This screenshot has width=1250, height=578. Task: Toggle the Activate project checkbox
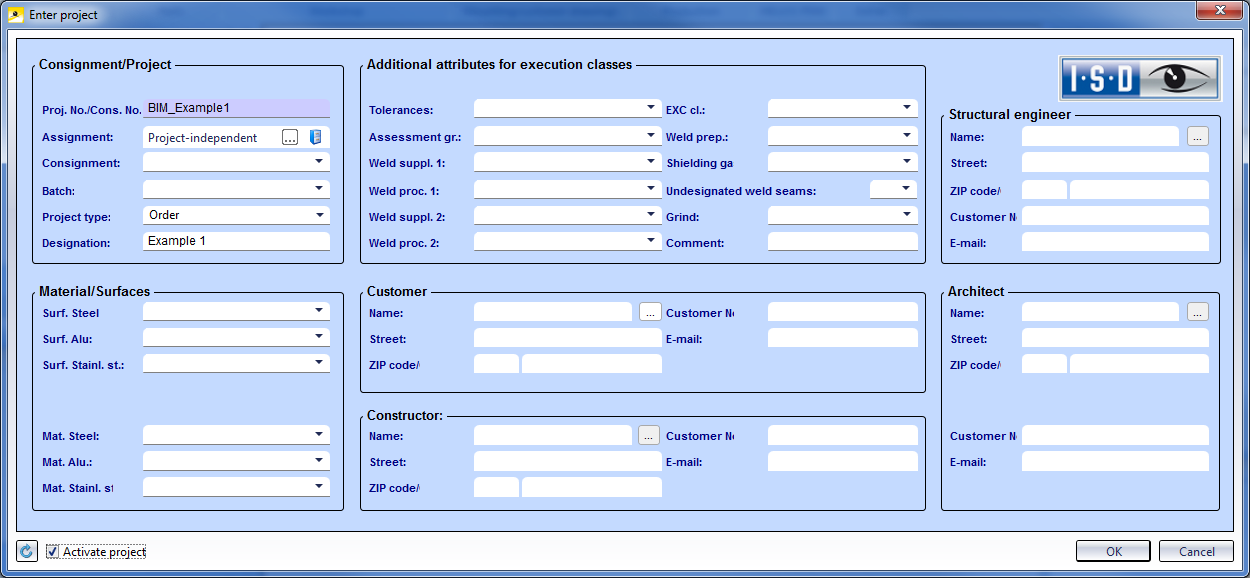pos(53,551)
